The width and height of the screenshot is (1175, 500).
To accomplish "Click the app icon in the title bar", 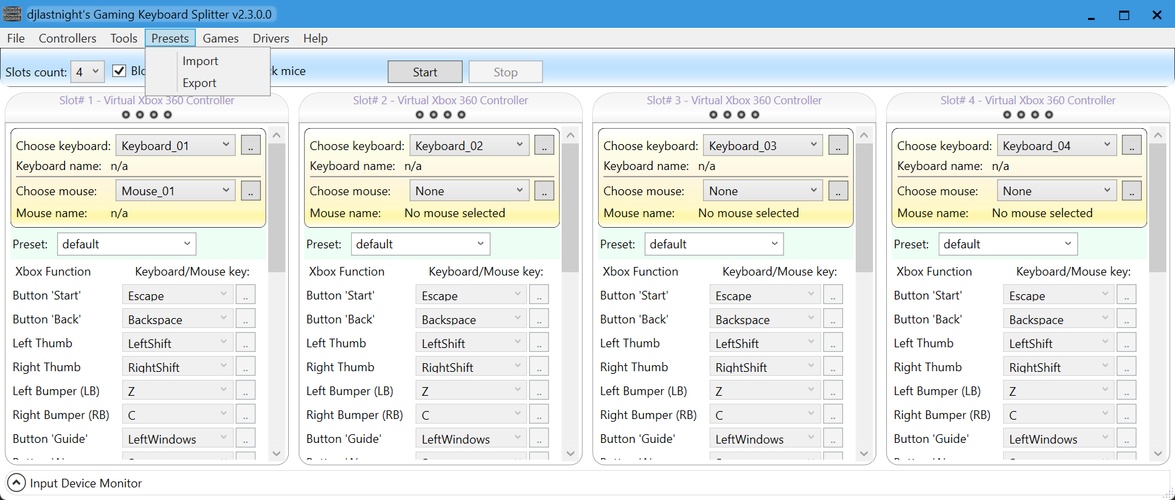I will coord(12,14).
